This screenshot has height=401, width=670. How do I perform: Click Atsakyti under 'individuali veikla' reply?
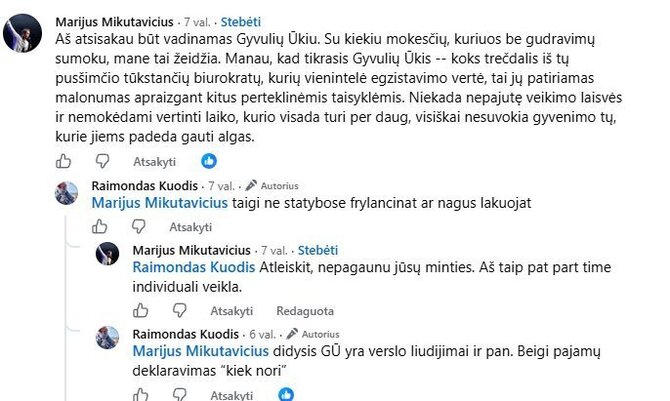232,311
